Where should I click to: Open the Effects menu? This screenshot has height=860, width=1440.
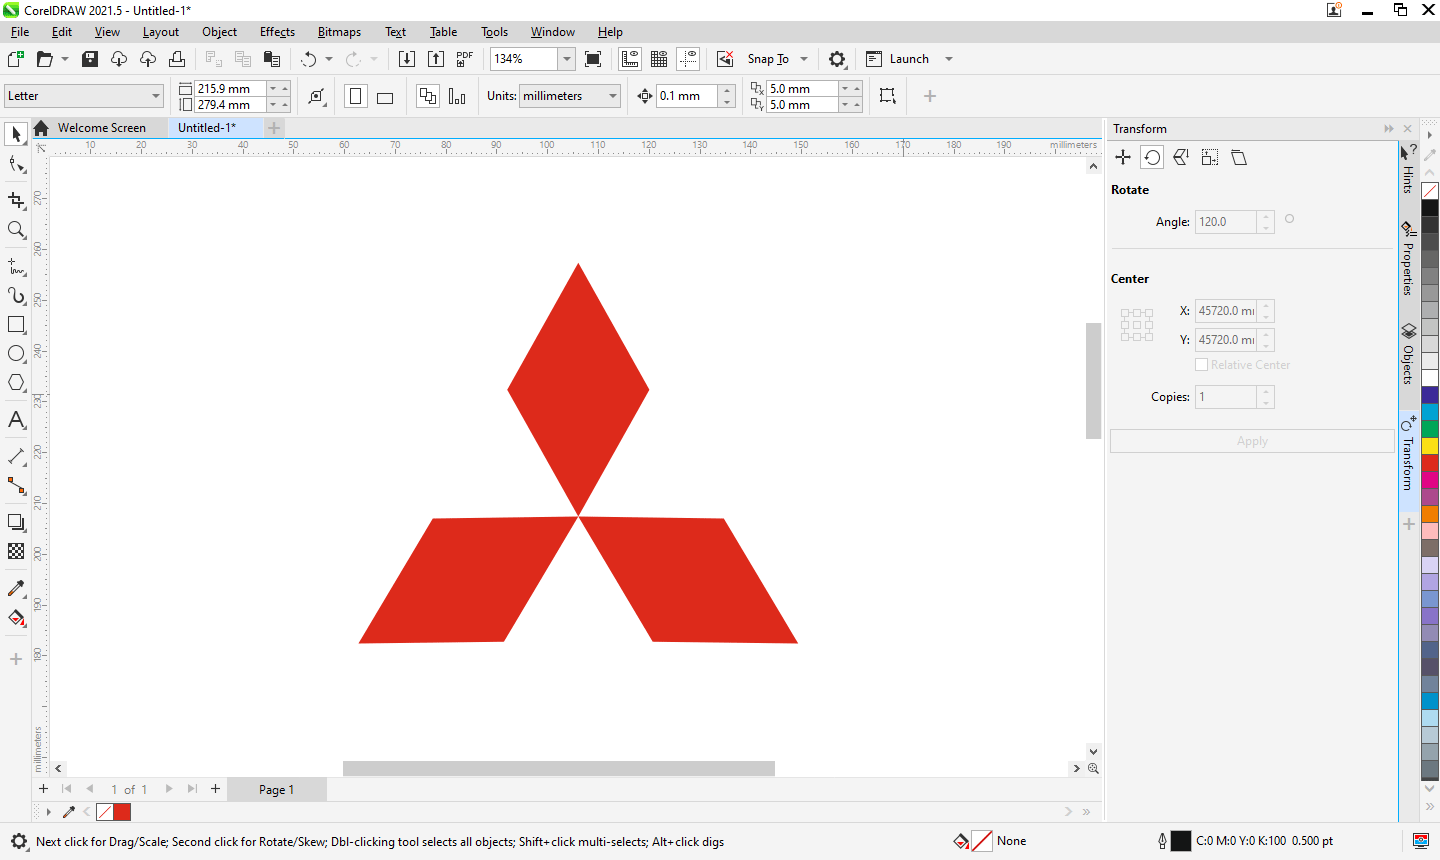click(x=277, y=32)
